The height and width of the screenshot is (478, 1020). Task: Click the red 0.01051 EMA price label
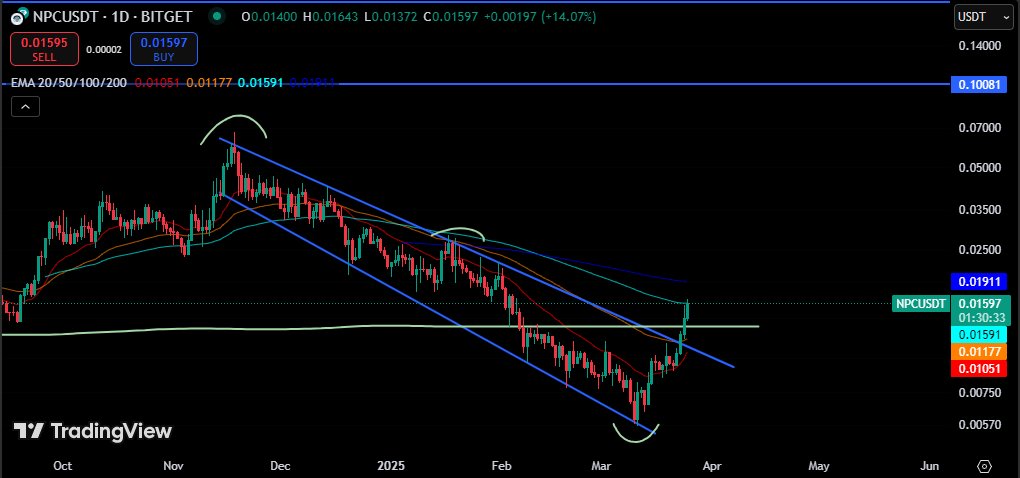point(979,369)
